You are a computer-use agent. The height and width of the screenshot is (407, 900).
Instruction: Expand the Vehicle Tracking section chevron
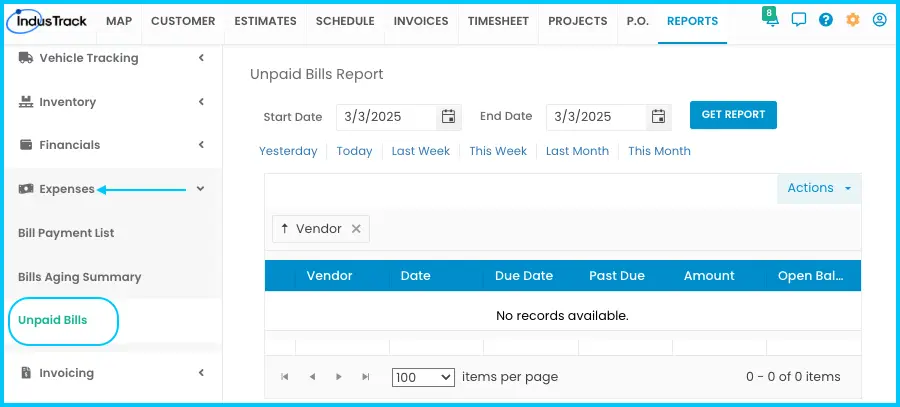[x=201, y=58]
